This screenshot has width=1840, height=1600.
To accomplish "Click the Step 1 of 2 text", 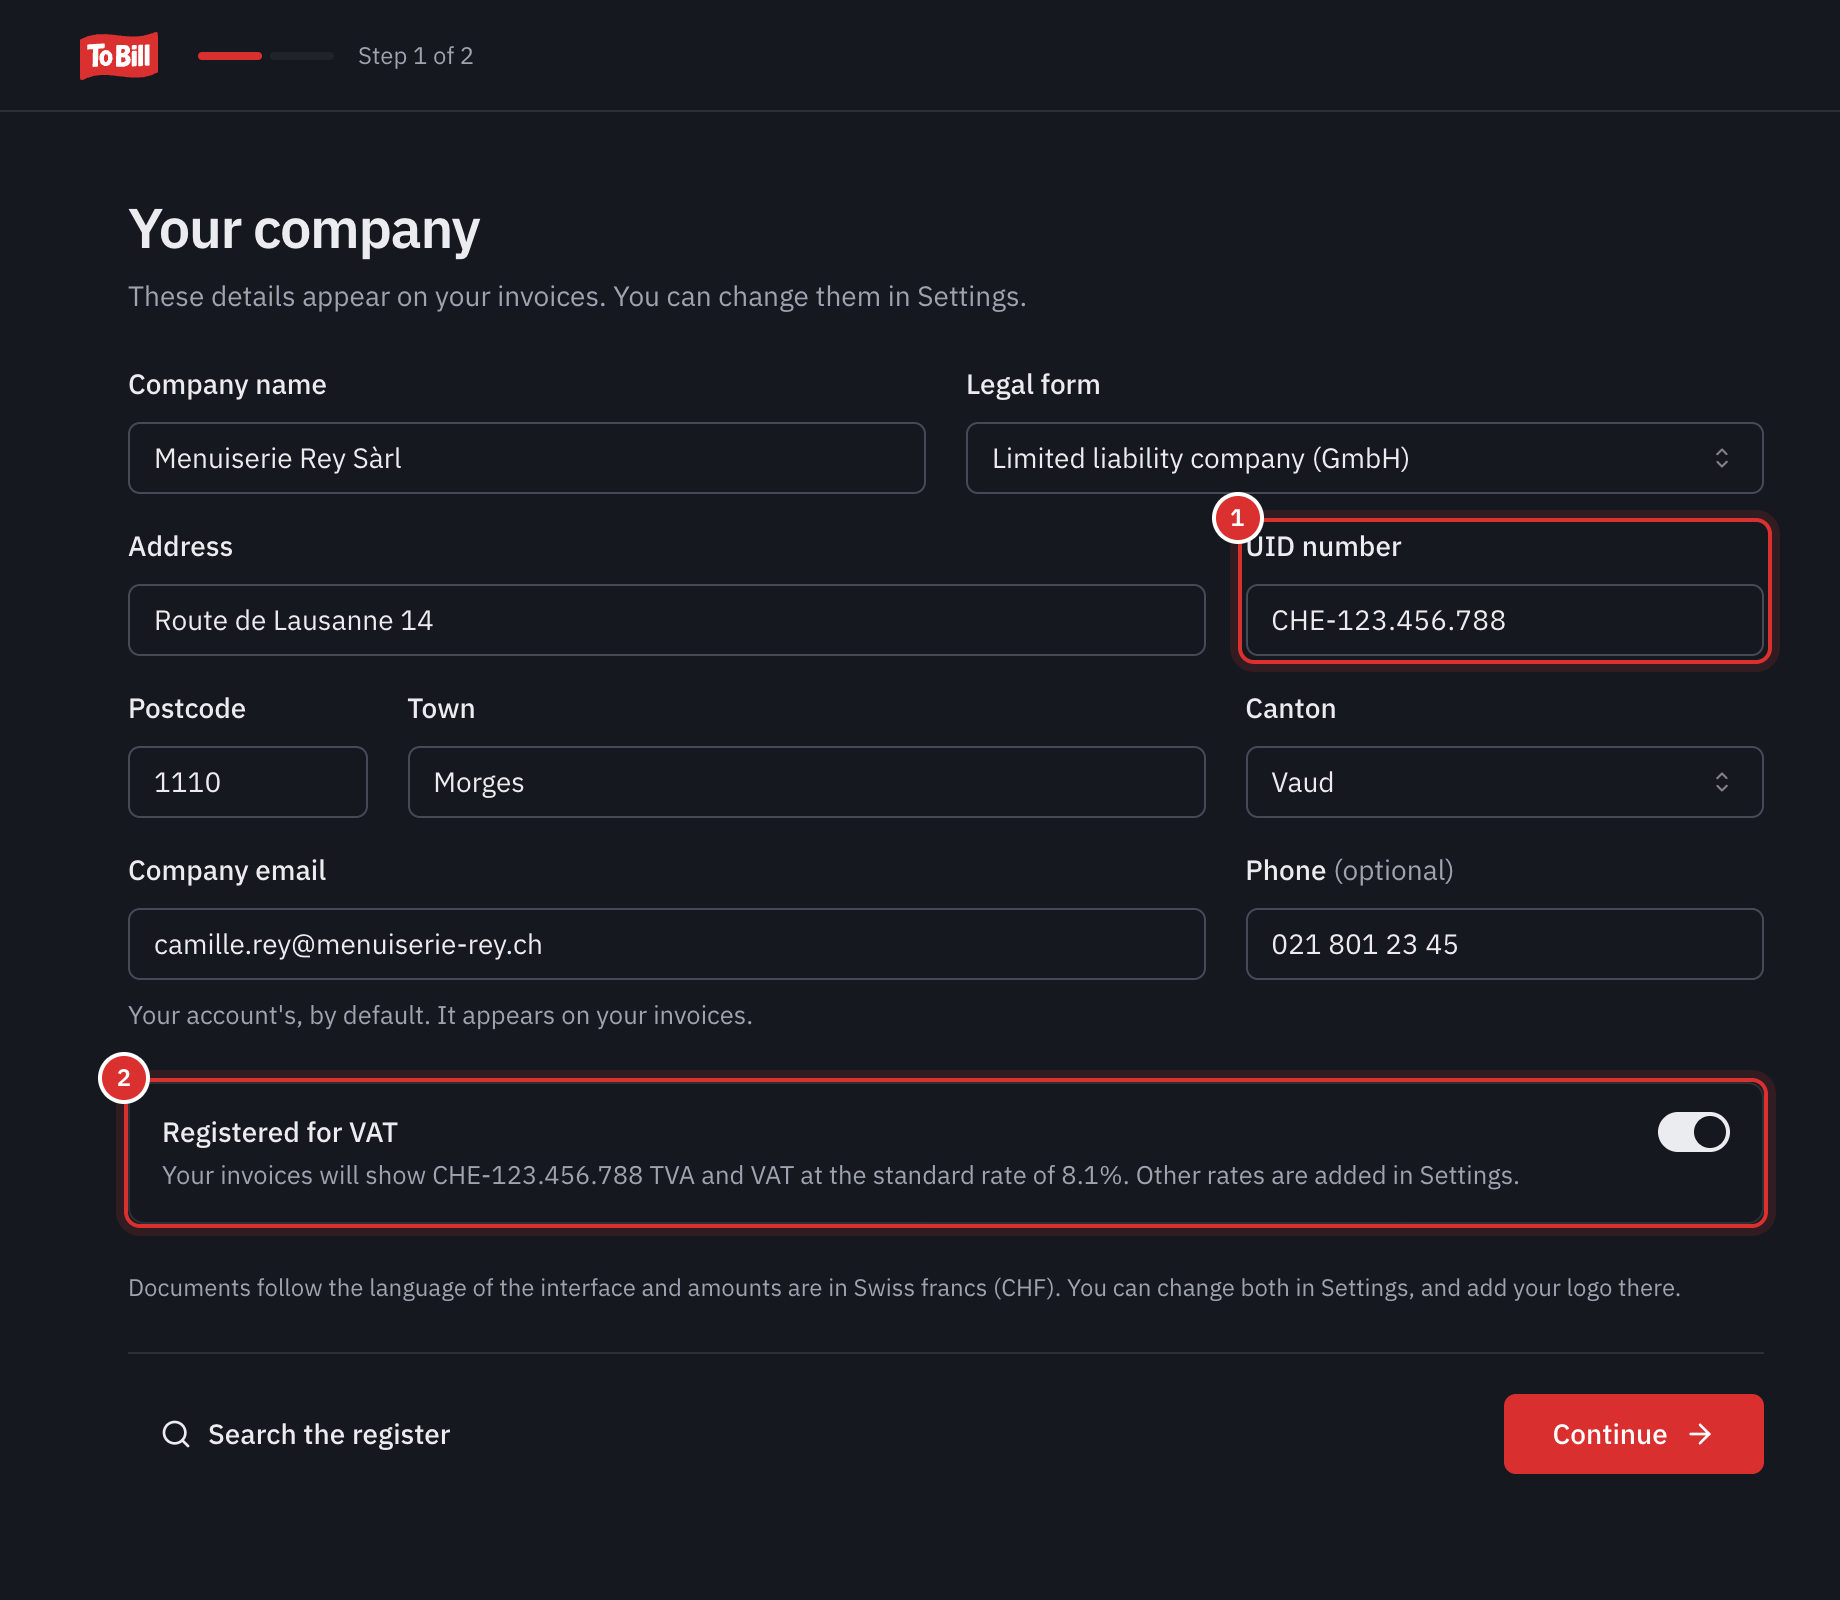I will (416, 56).
